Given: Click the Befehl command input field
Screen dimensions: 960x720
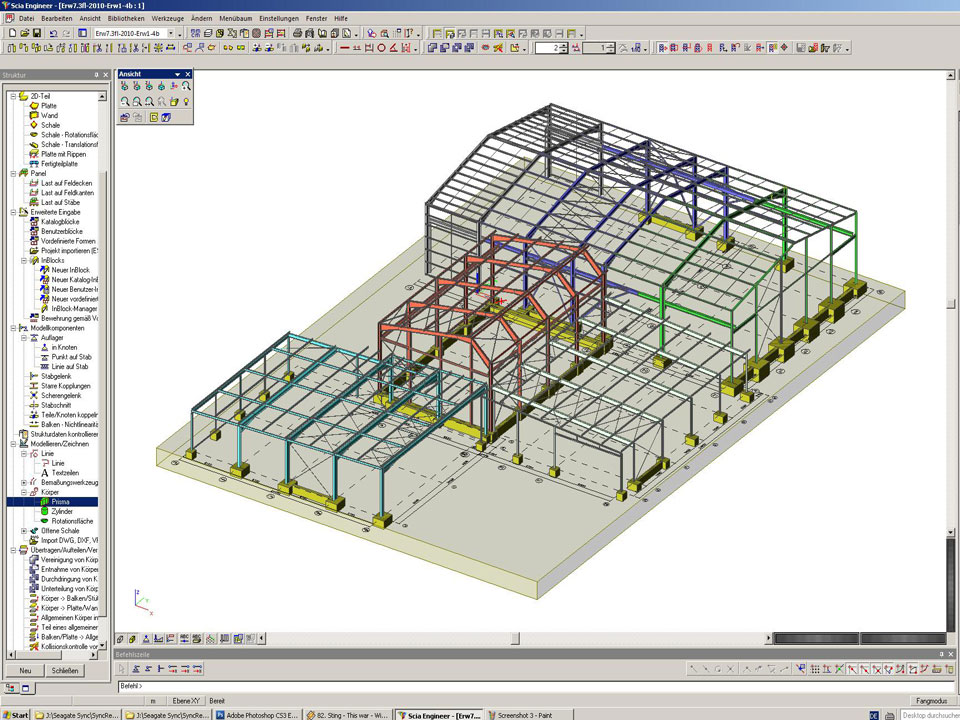Looking at the screenshot, I should click(x=400, y=686).
